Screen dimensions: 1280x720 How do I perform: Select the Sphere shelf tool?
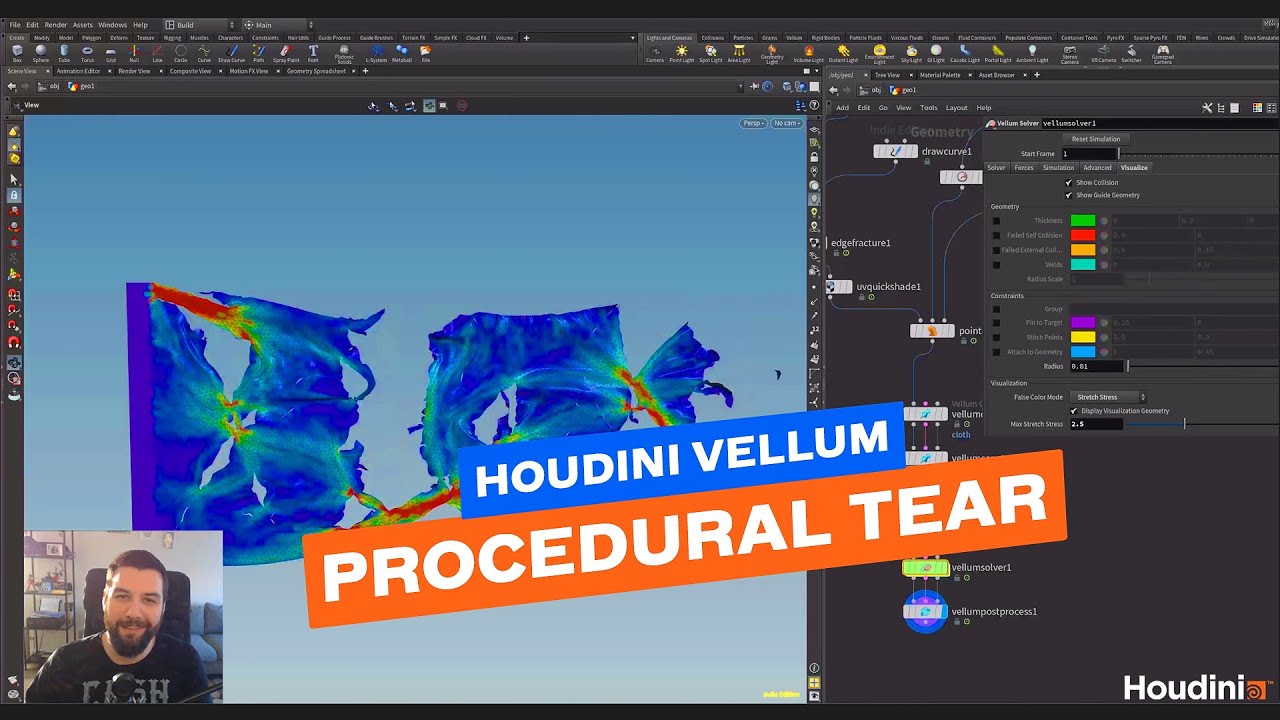click(x=41, y=52)
